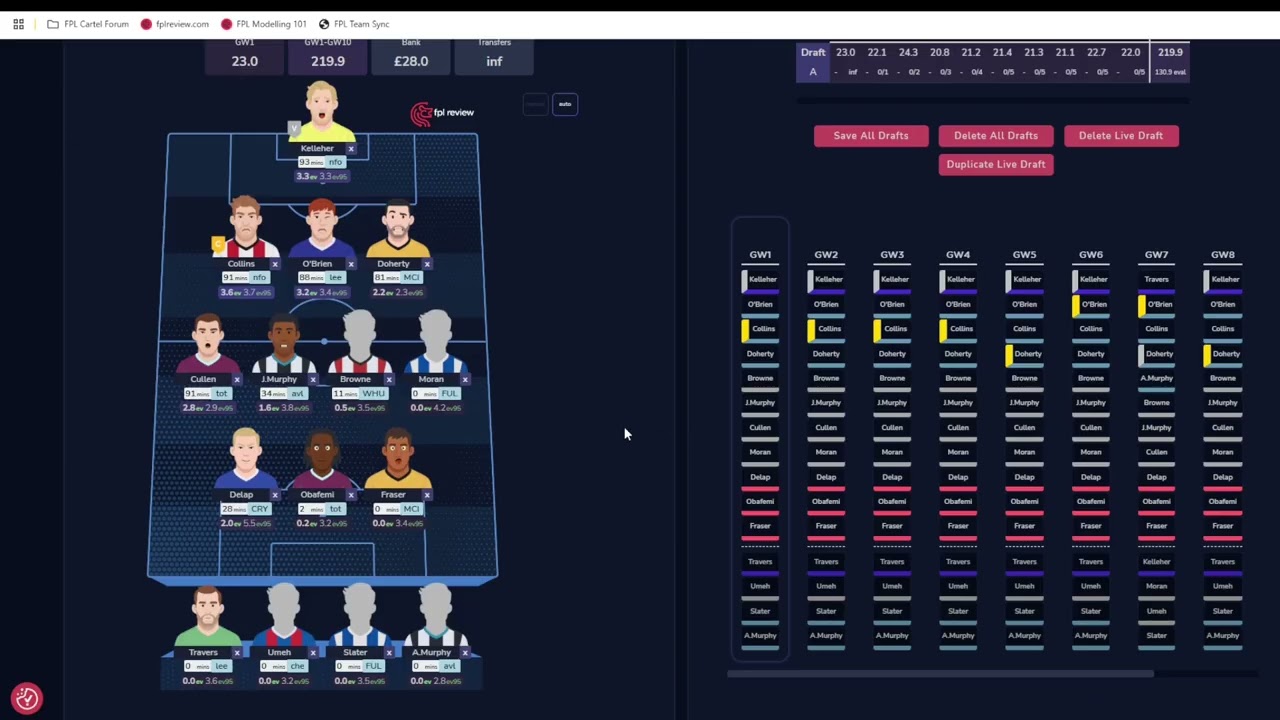The image size is (1280, 720).
Task: Open the FPL Cartel Forum bookmark
Action: coord(88,24)
